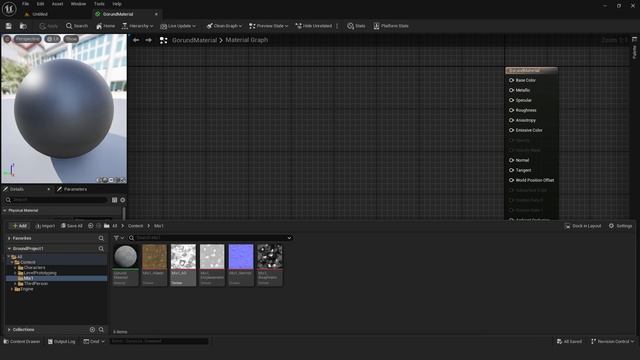
Task: Select the ThirdPerson folder in tree
Action: (36, 284)
